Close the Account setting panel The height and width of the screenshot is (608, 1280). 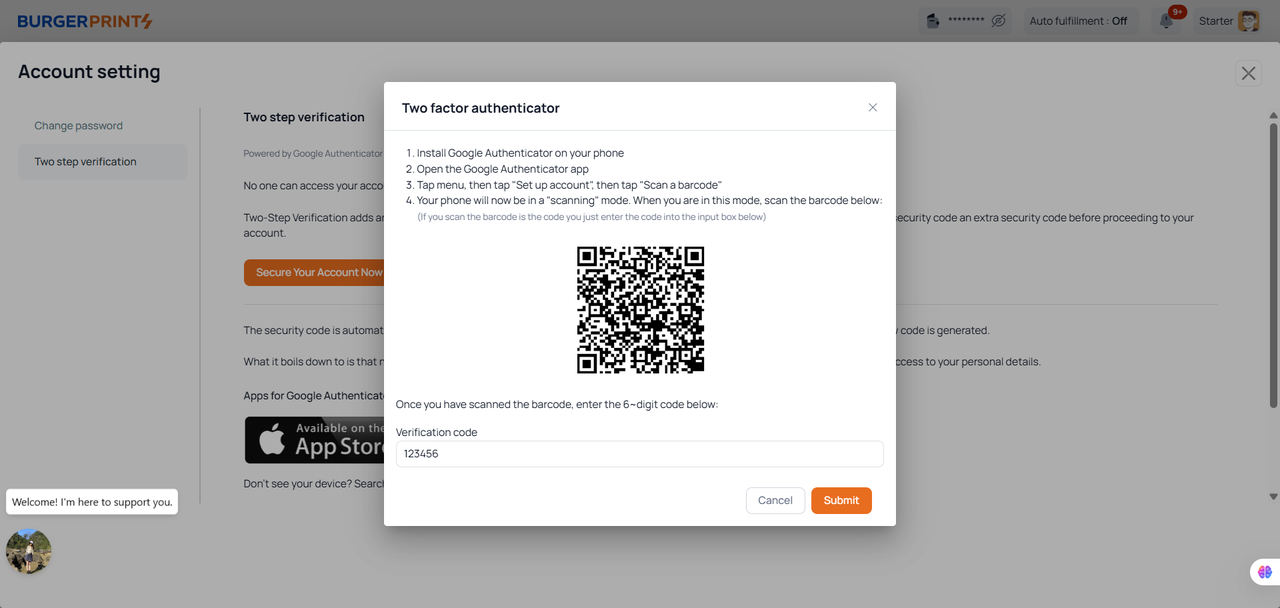pyautogui.click(x=1248, y=73)
